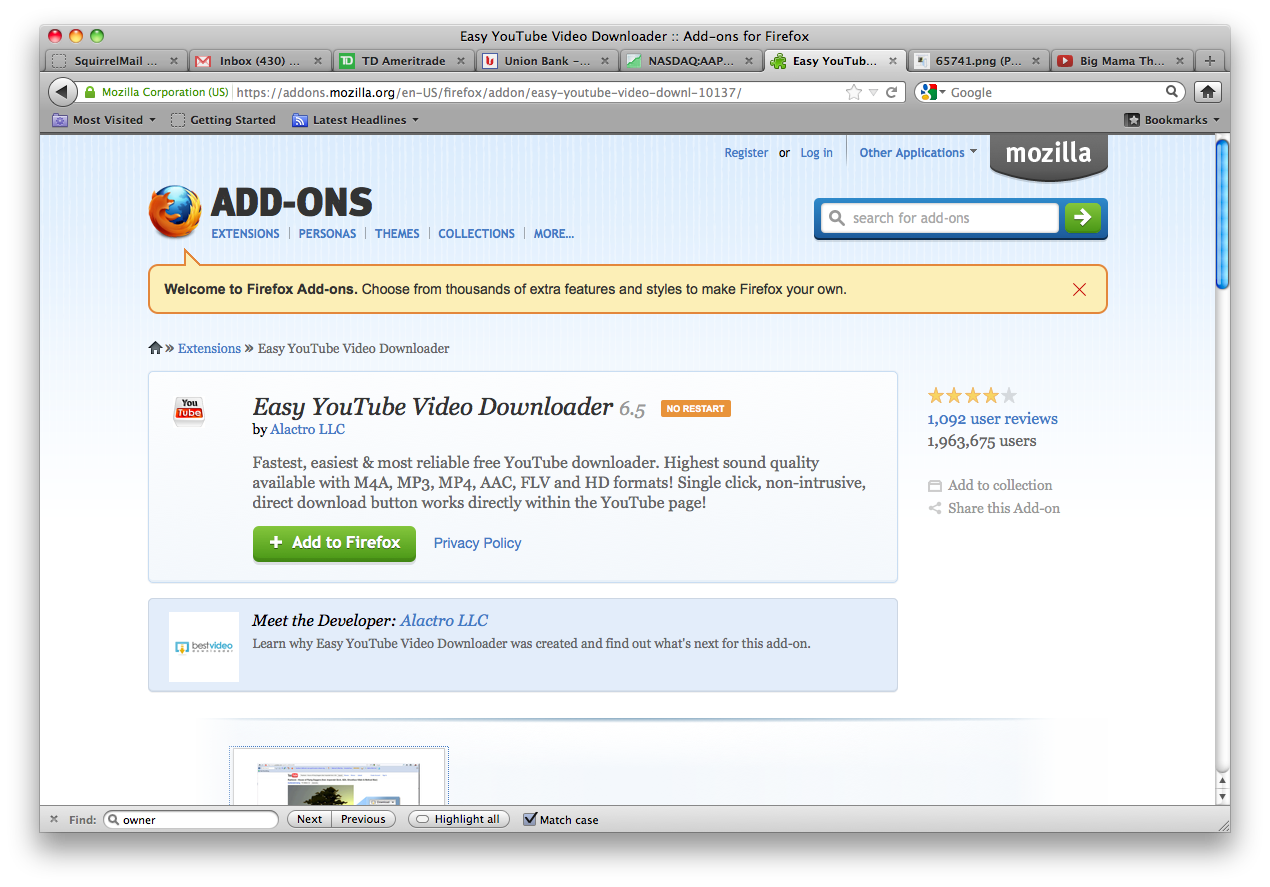The height and width of the screenshot is (887, 1270).
Task: Focus the search for add-ons field
Action: 939,217
